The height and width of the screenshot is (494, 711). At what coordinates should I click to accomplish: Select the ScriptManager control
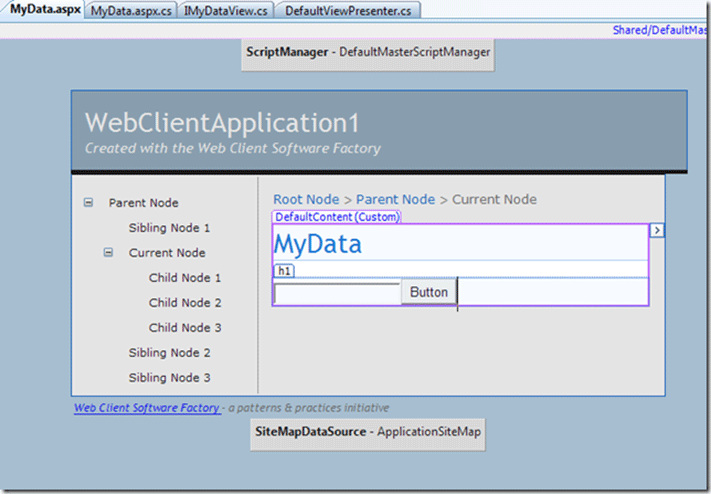pyautogui.click(x=368, y=52)
